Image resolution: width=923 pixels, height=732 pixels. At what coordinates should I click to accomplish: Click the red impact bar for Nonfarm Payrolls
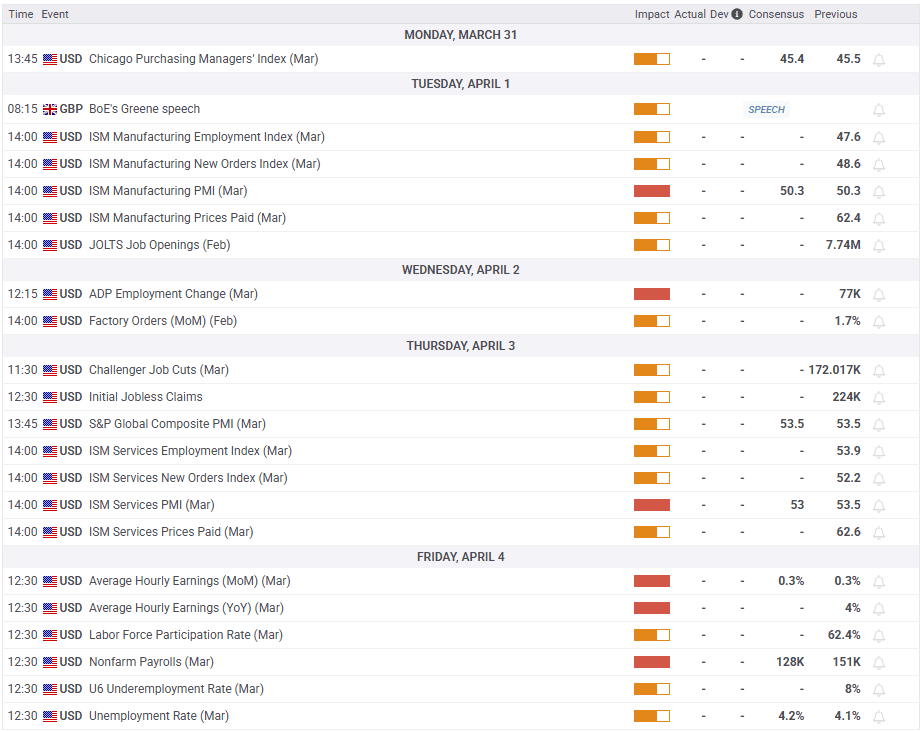pos(652,662)
